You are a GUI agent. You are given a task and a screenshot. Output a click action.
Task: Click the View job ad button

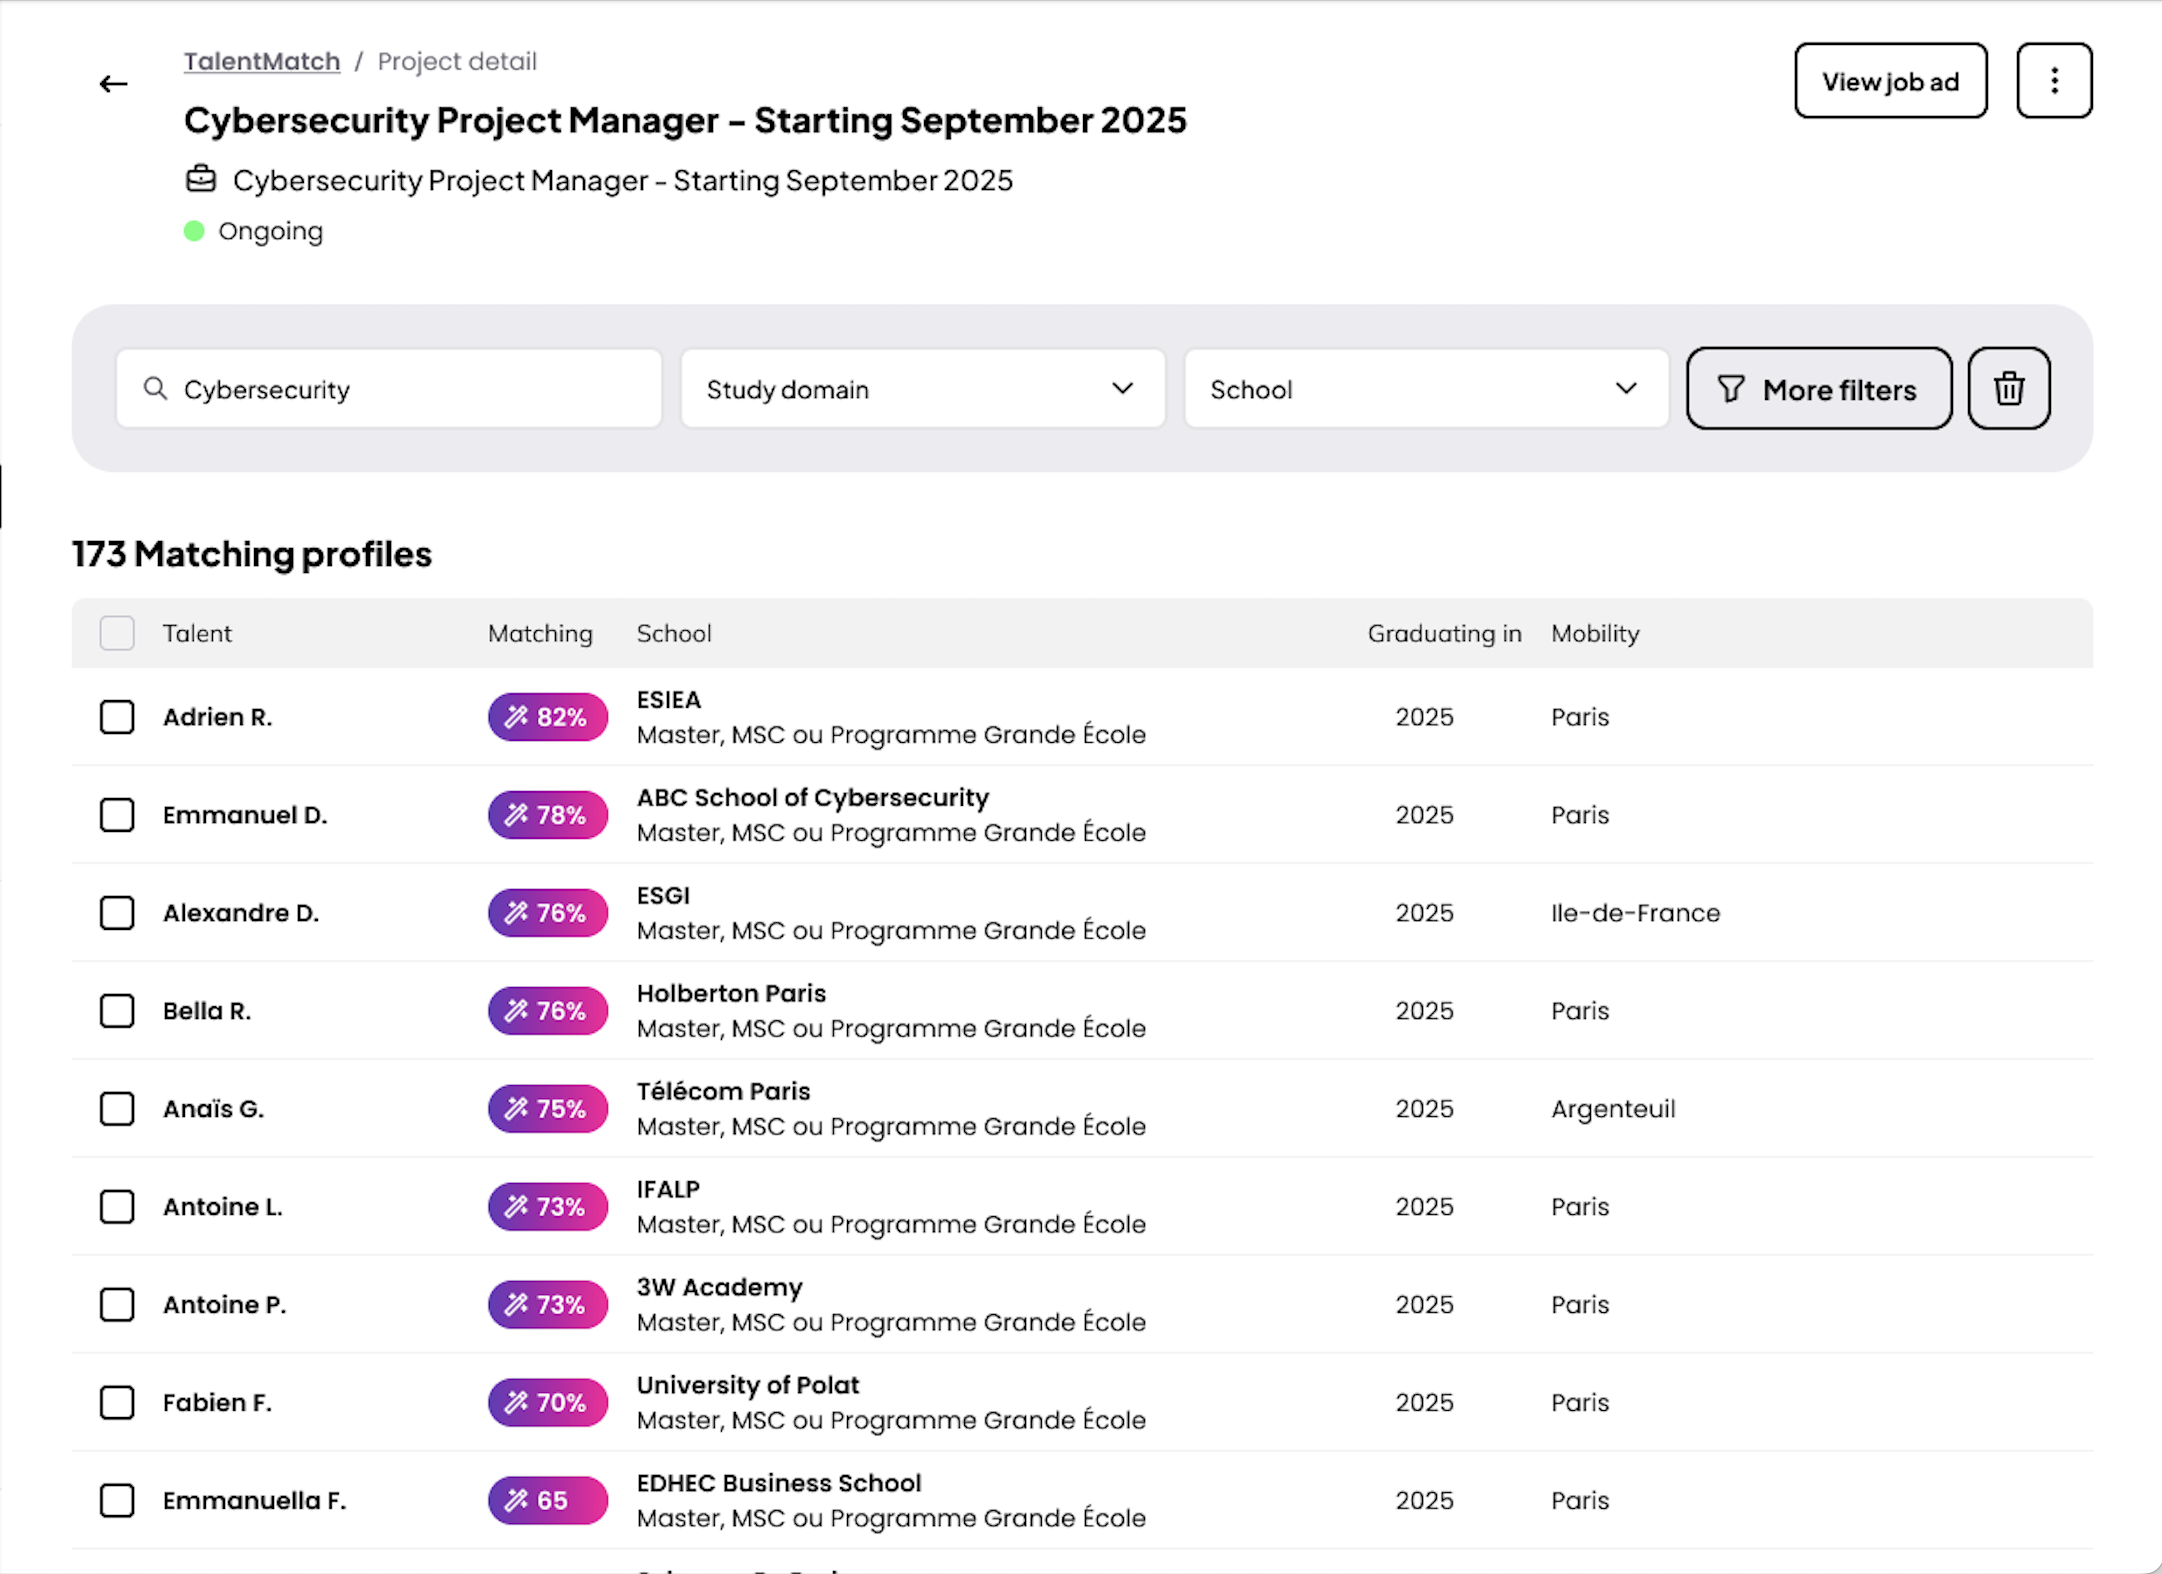(1890, 81)
